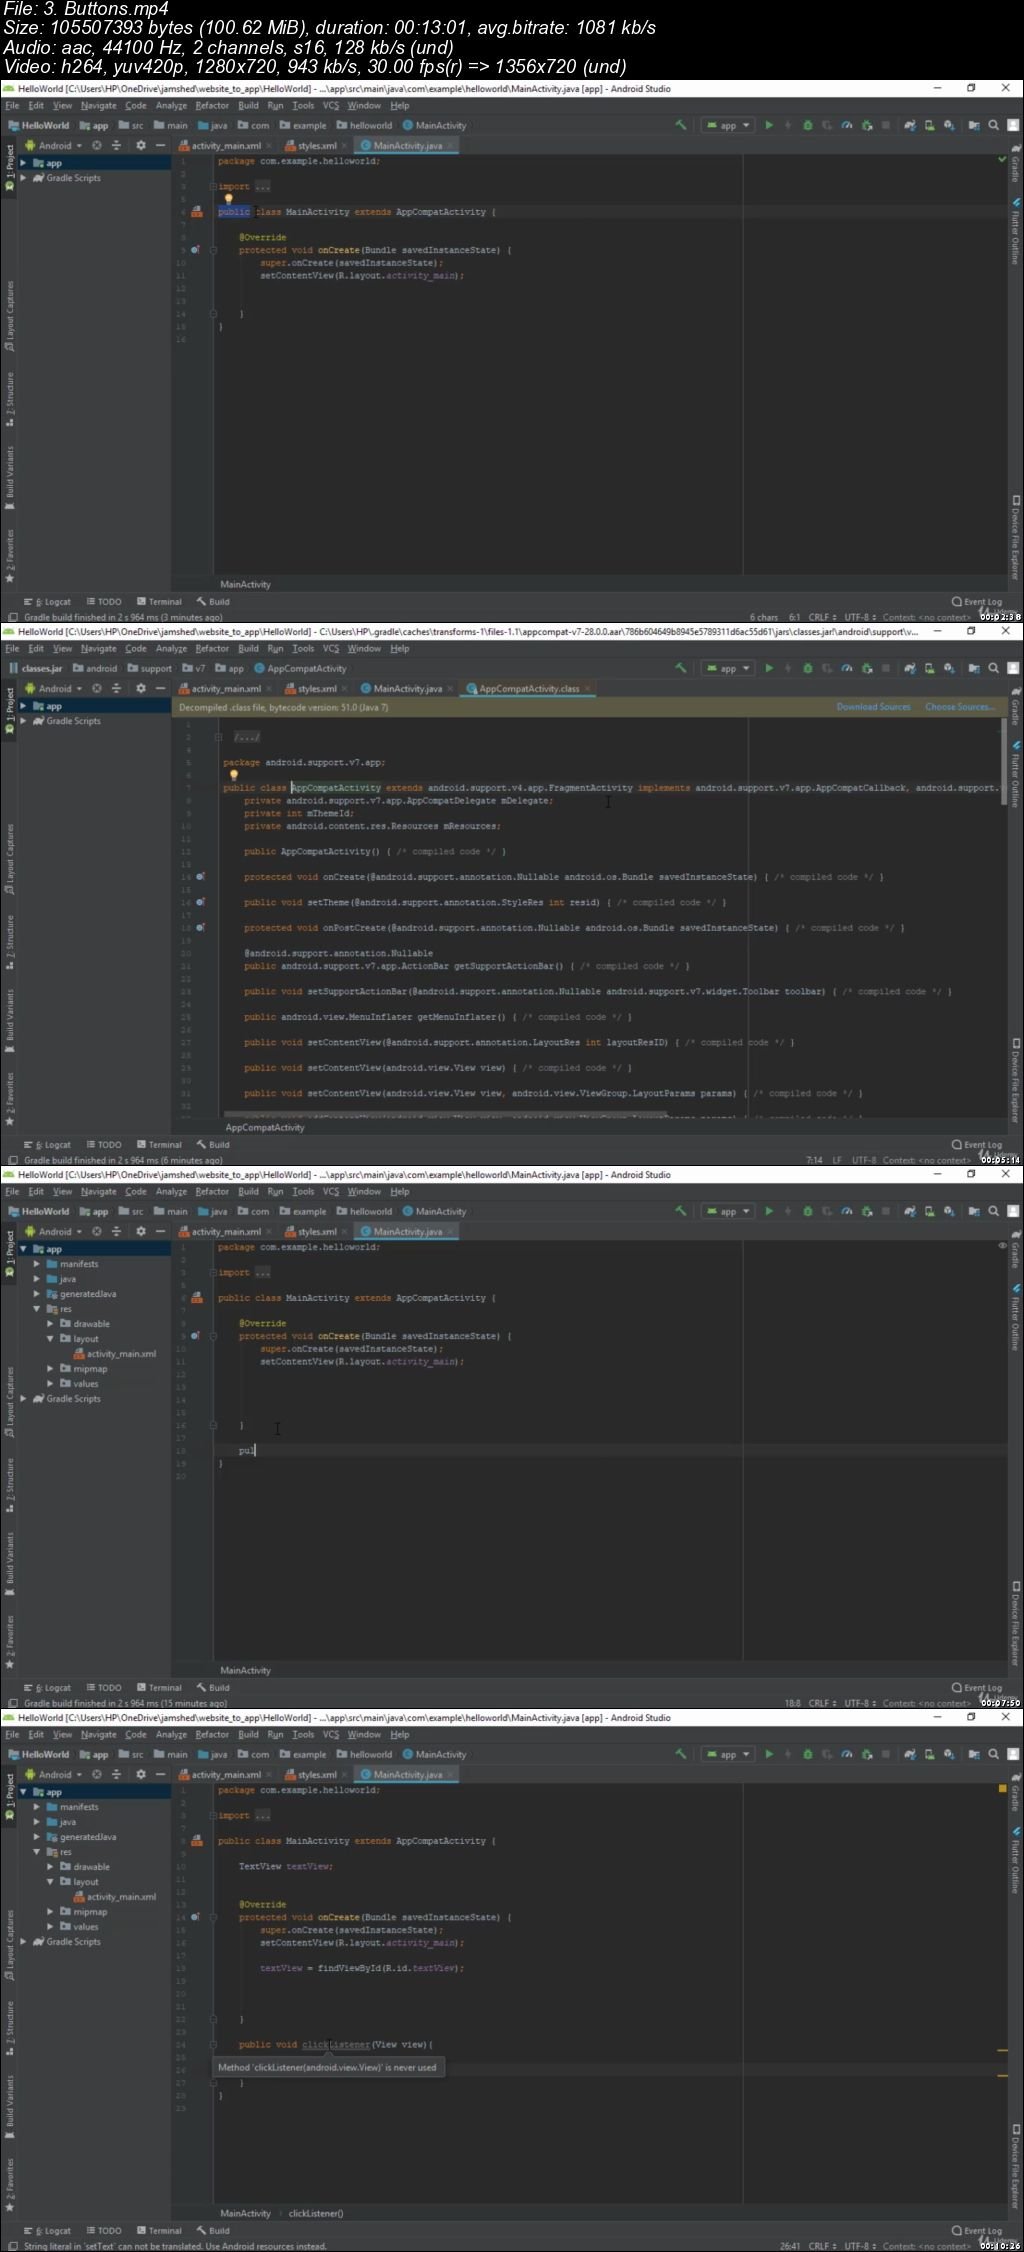Toggle the 1: Project side tab in the 'public'-highlighted frame
Viewport: 1024px width, 2252px height.
click(x=10, y=167)
